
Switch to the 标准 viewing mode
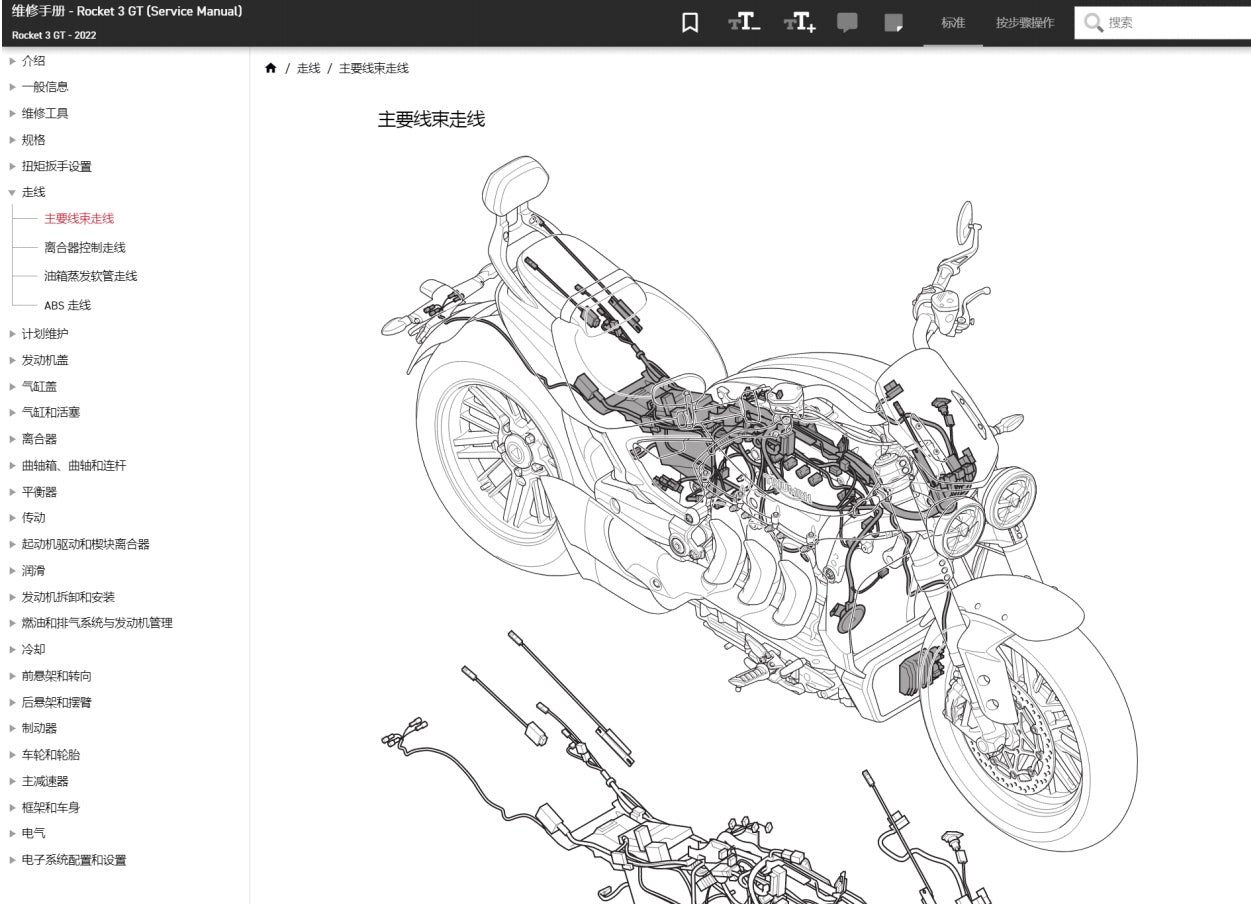(x=953, y=22)
